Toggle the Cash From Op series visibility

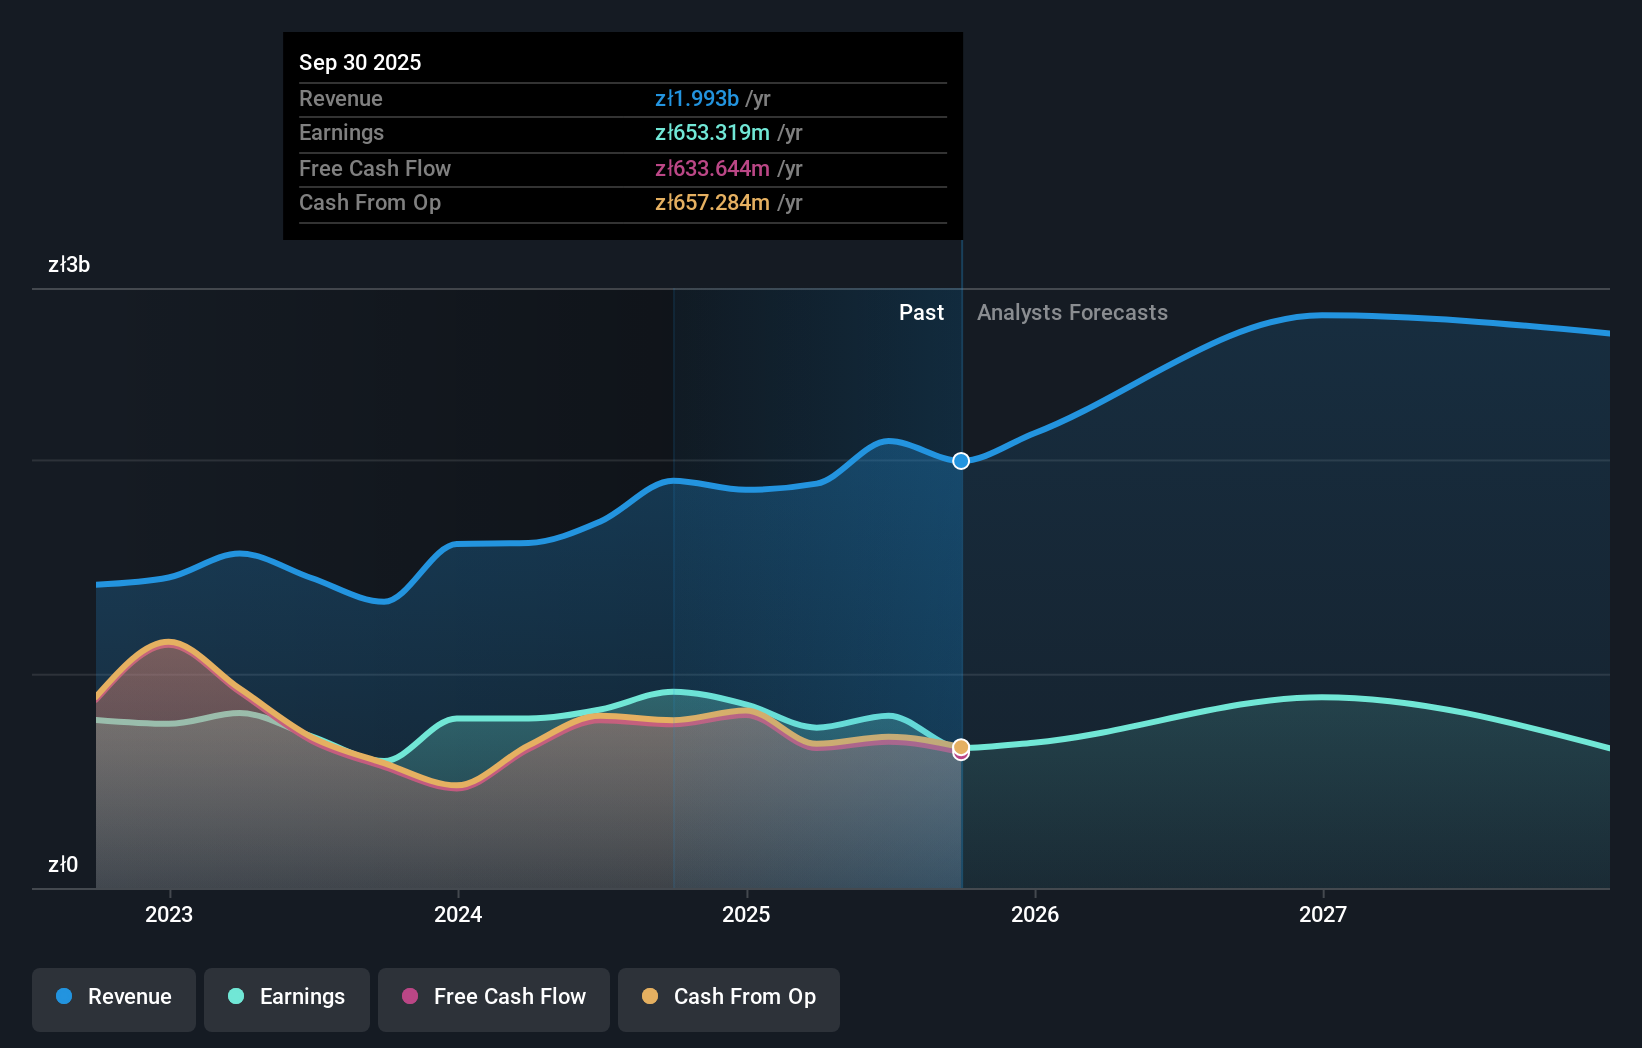pyautogui.click(x=728, y=998)
